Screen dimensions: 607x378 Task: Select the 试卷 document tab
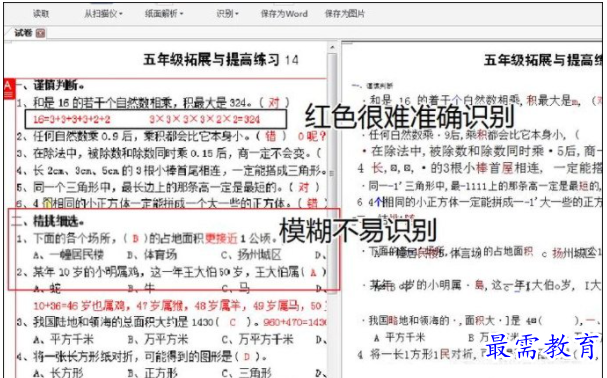click(23, 33)
